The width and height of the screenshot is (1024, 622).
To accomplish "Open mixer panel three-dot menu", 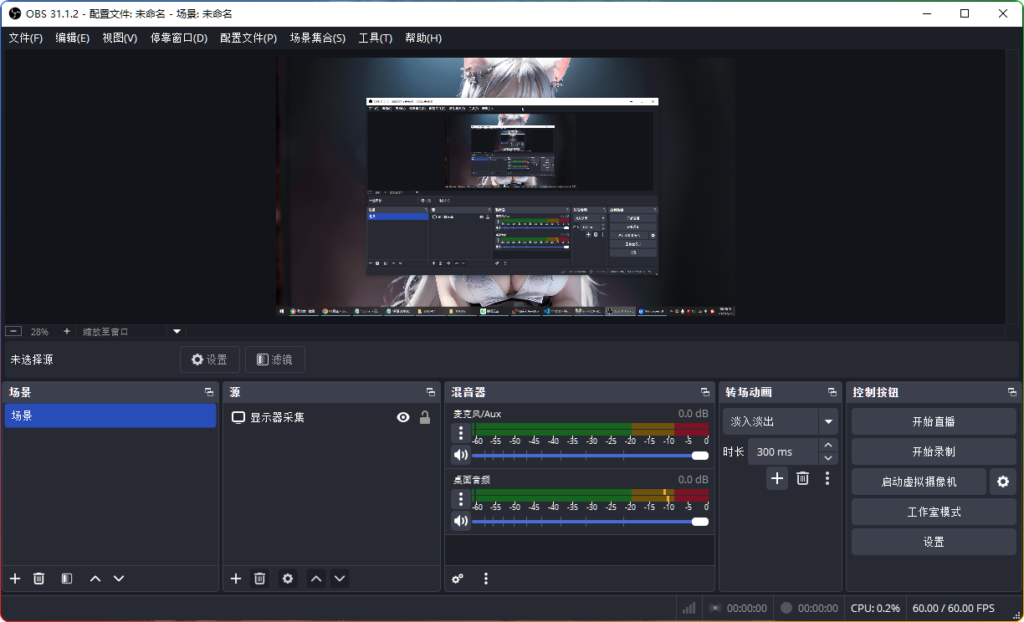I will 486,578.
